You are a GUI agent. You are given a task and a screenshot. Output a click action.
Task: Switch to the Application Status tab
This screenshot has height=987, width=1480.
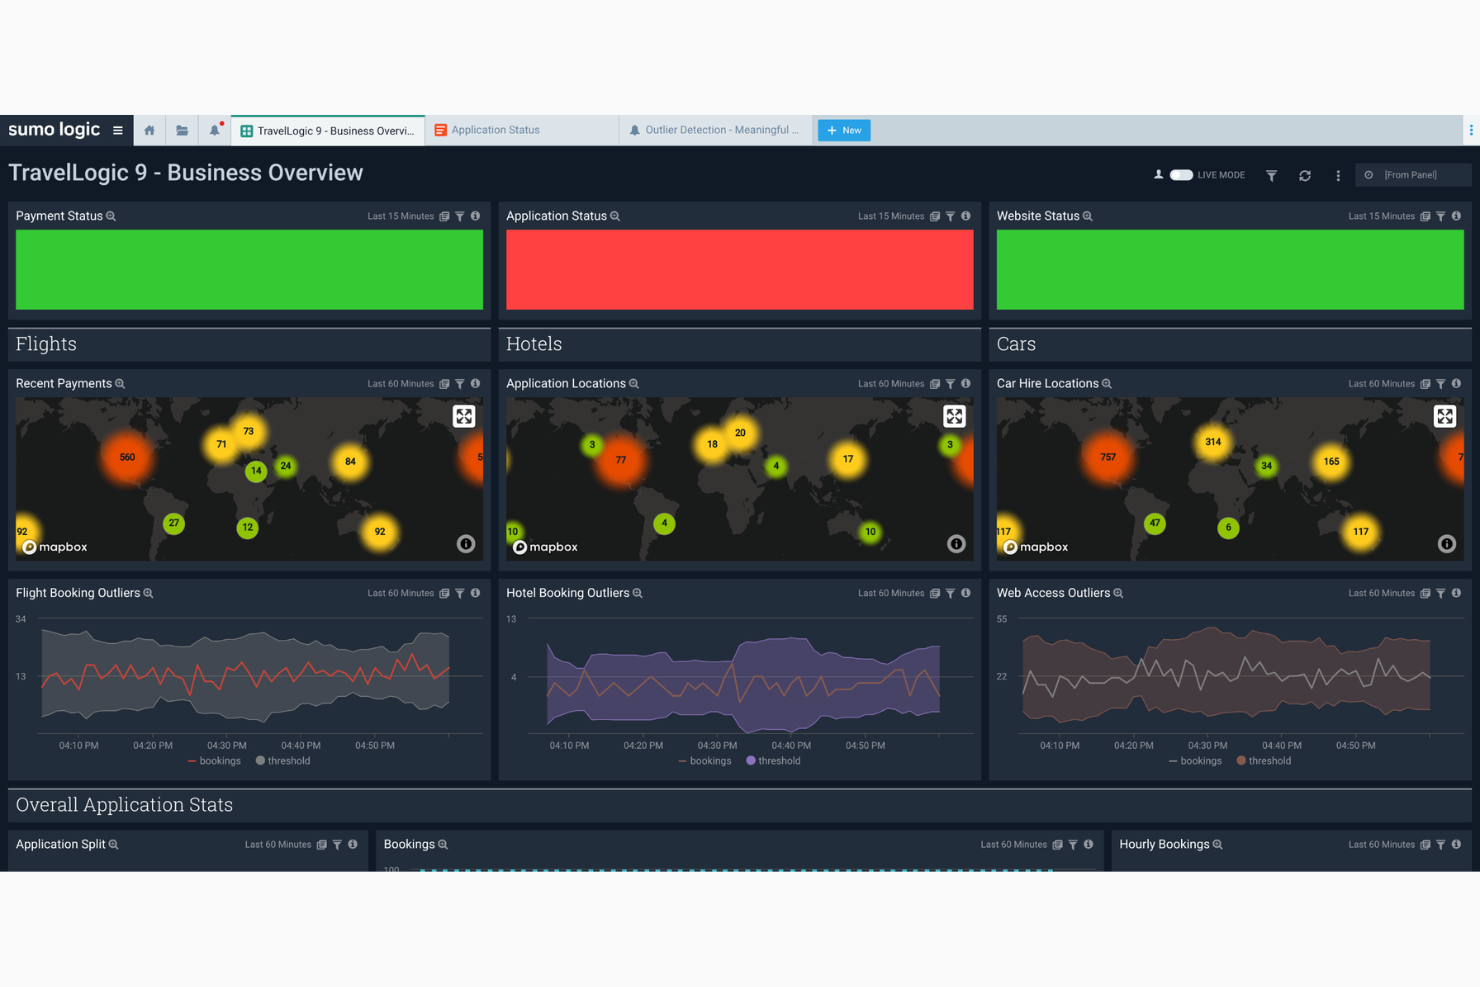494,130
